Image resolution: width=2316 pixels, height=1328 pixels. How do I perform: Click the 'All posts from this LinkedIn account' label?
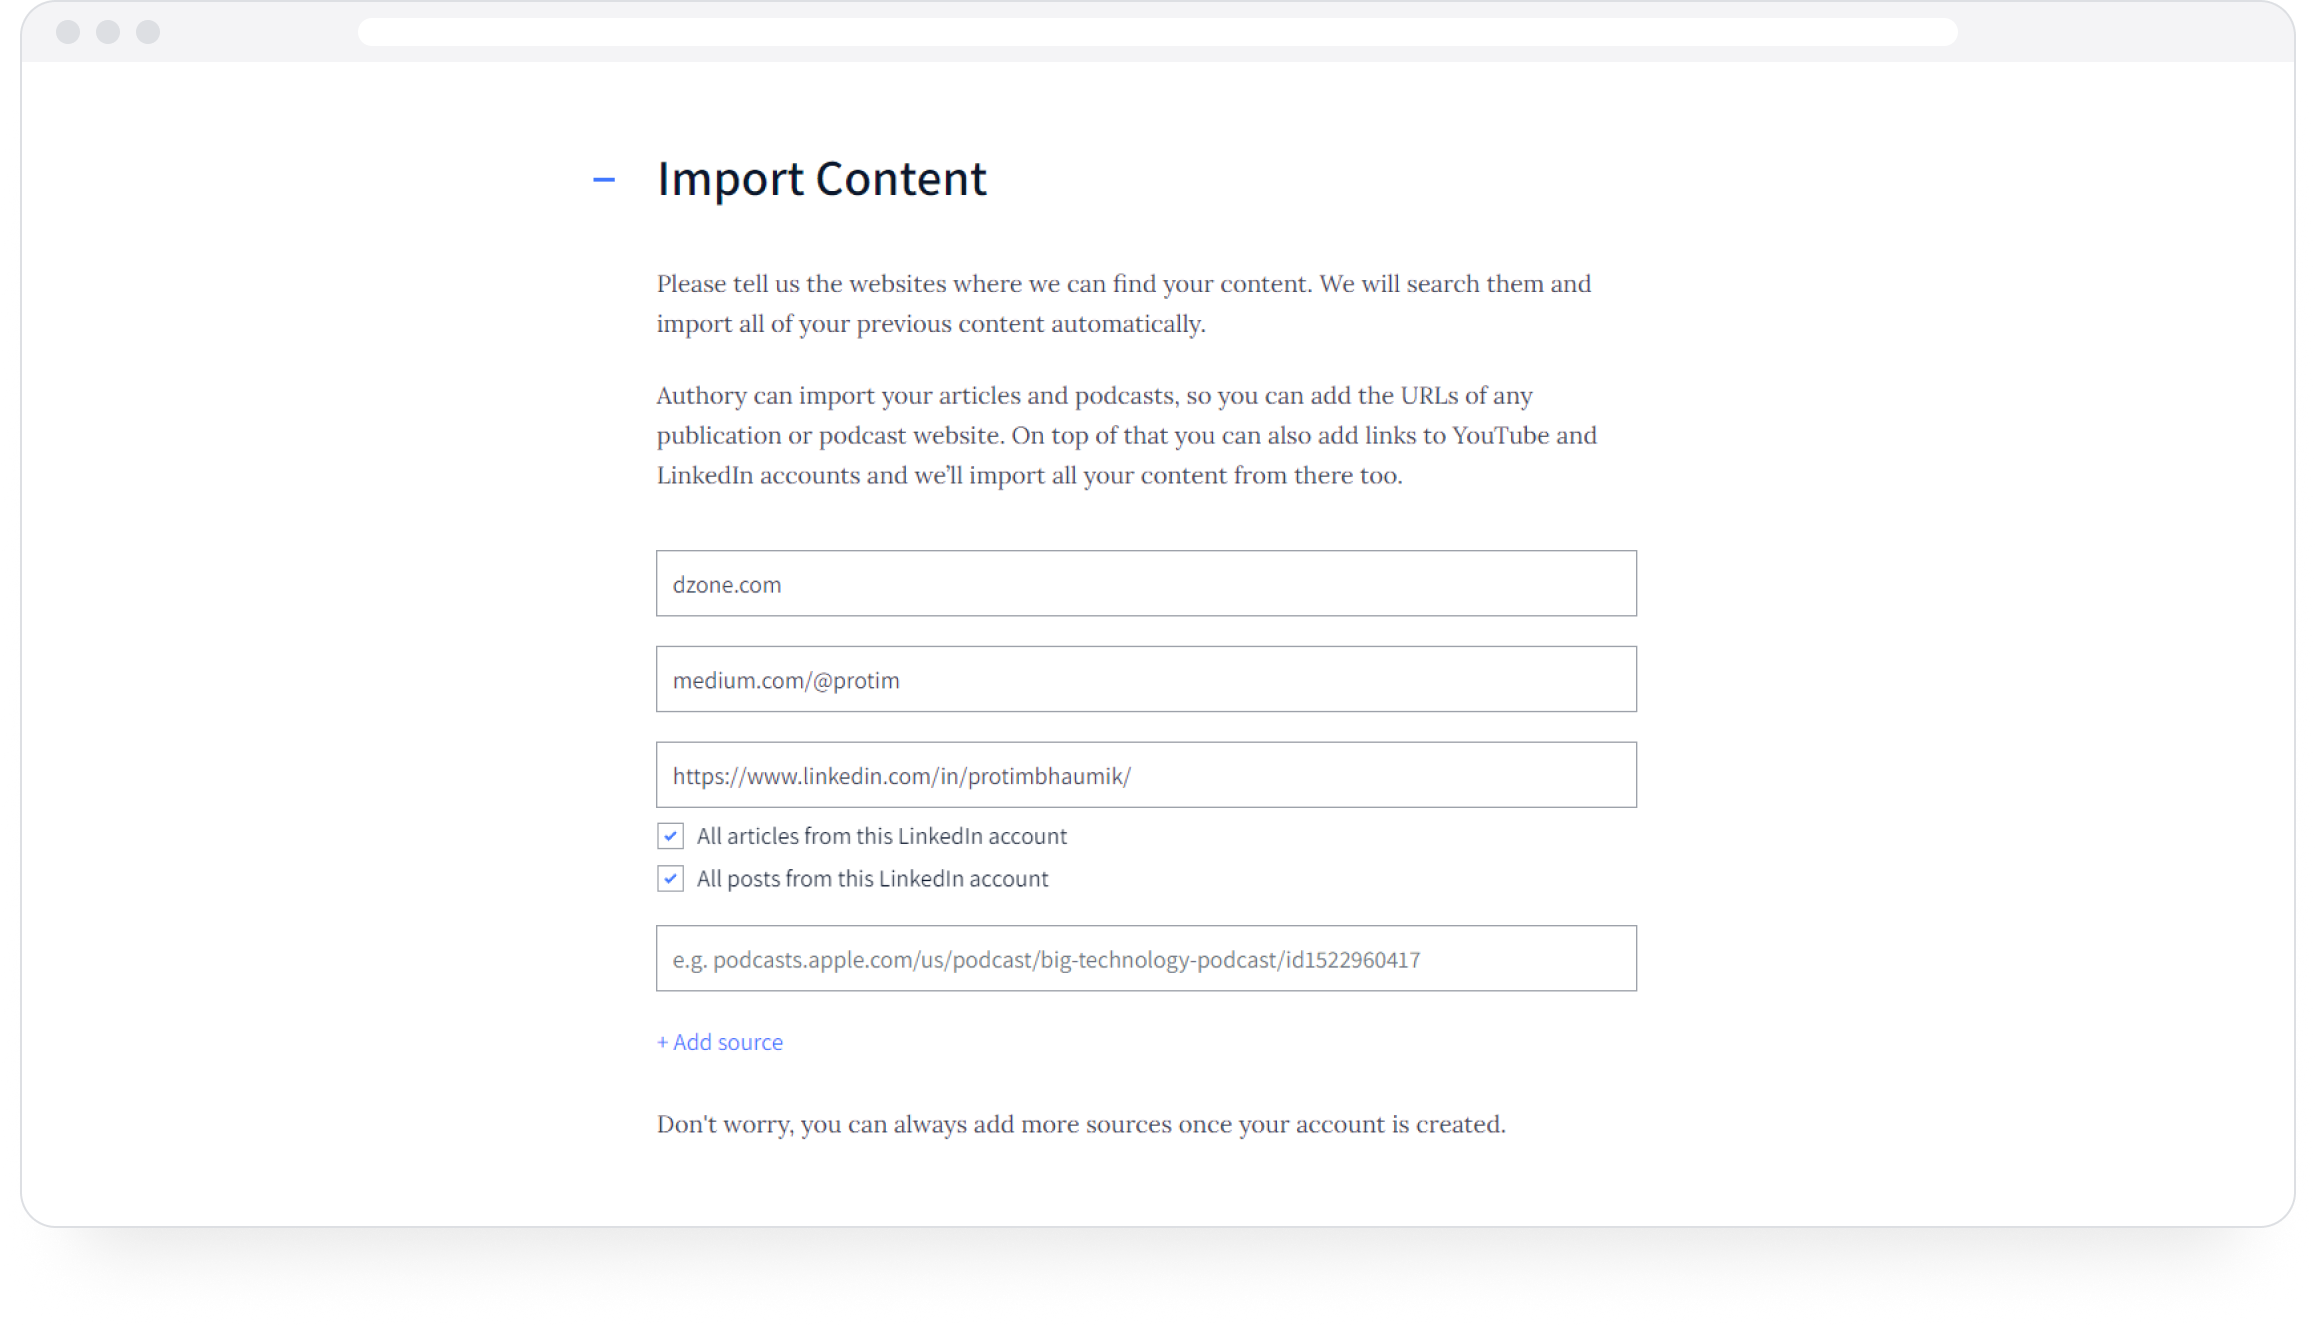[x=872, y=879]
